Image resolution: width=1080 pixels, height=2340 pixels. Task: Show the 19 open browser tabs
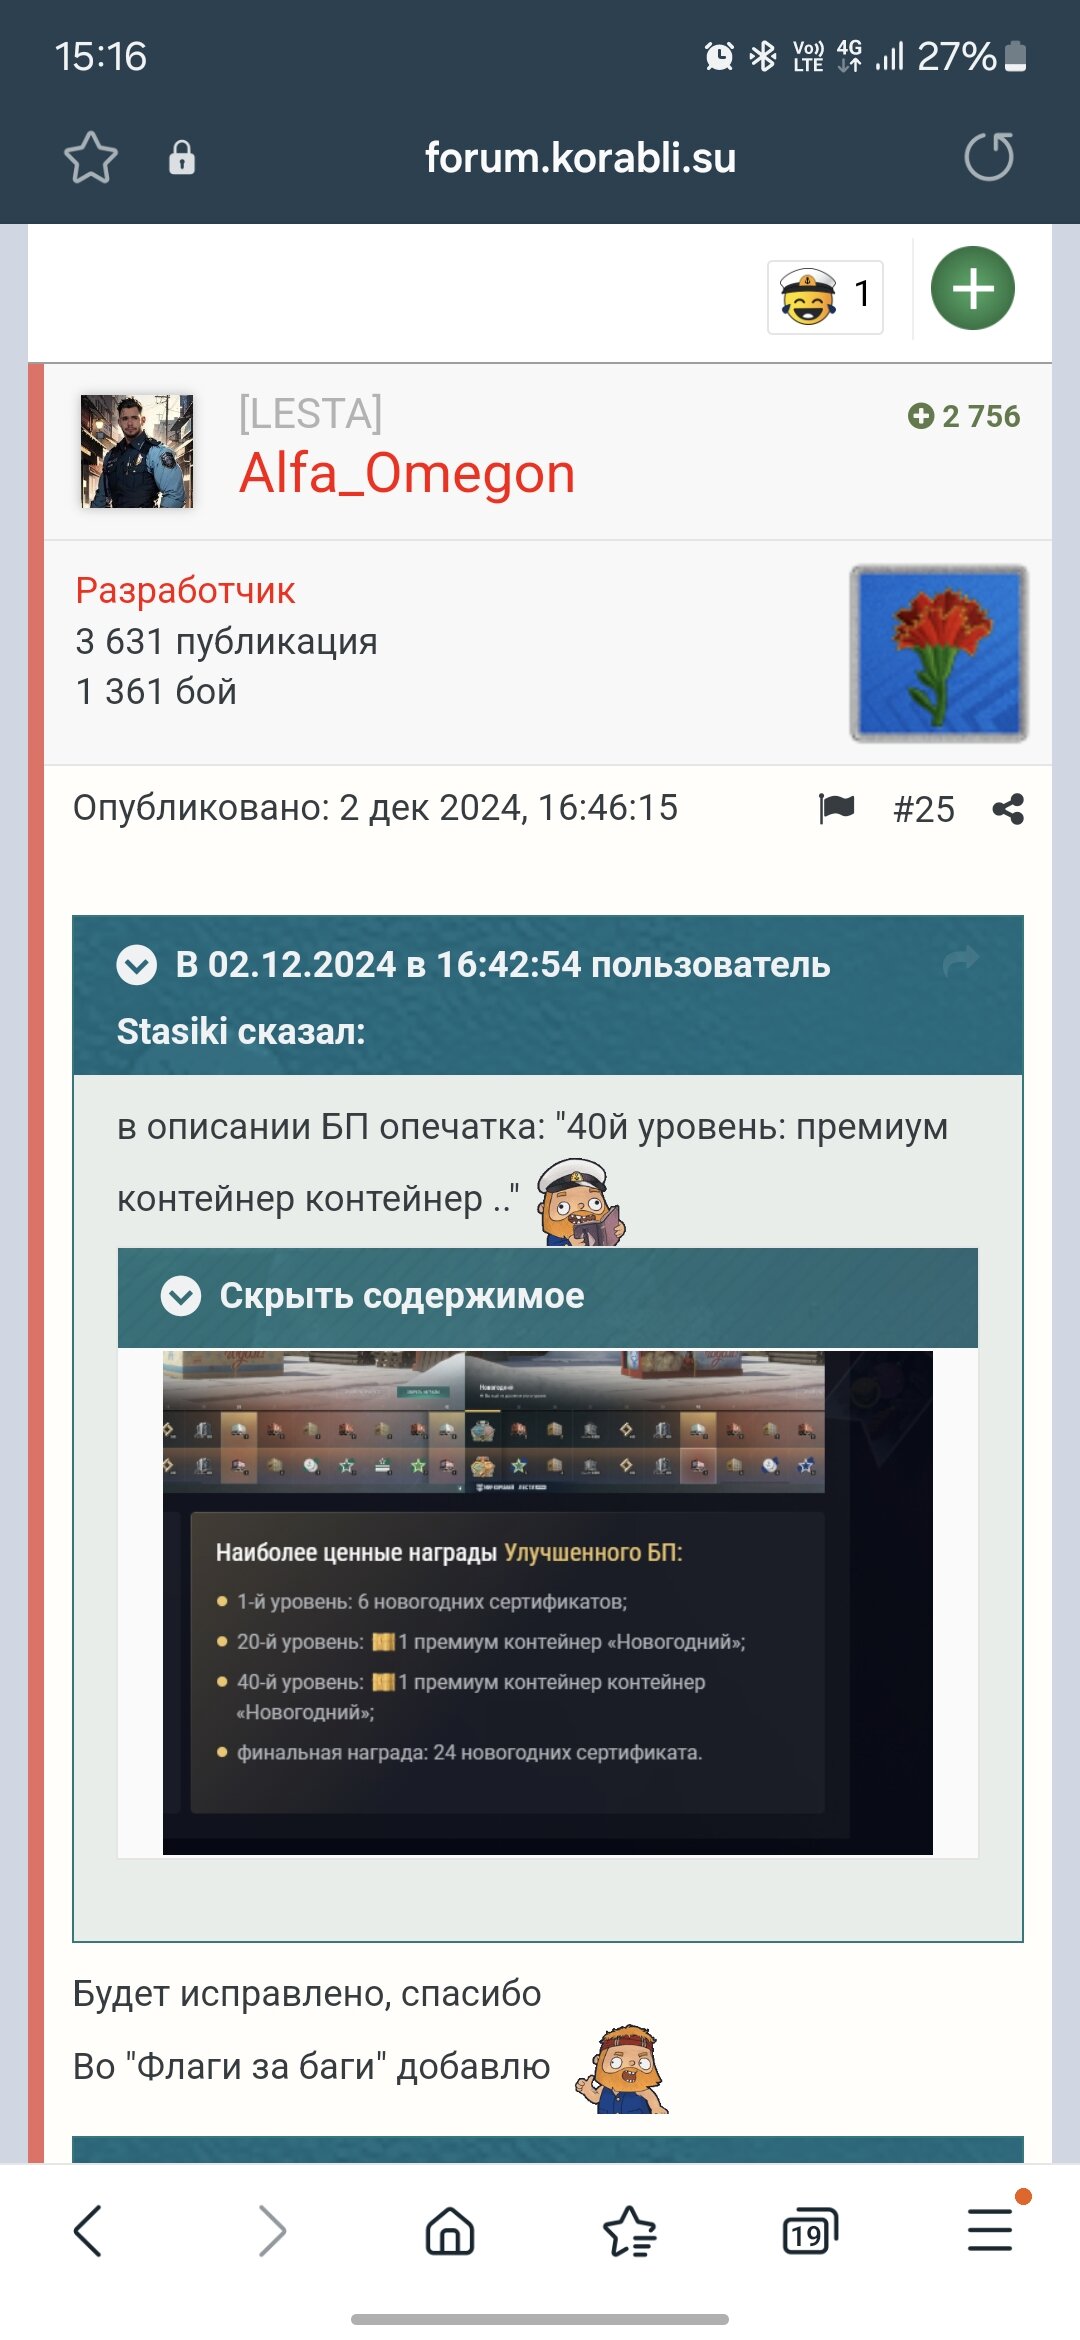point(810,2231)
